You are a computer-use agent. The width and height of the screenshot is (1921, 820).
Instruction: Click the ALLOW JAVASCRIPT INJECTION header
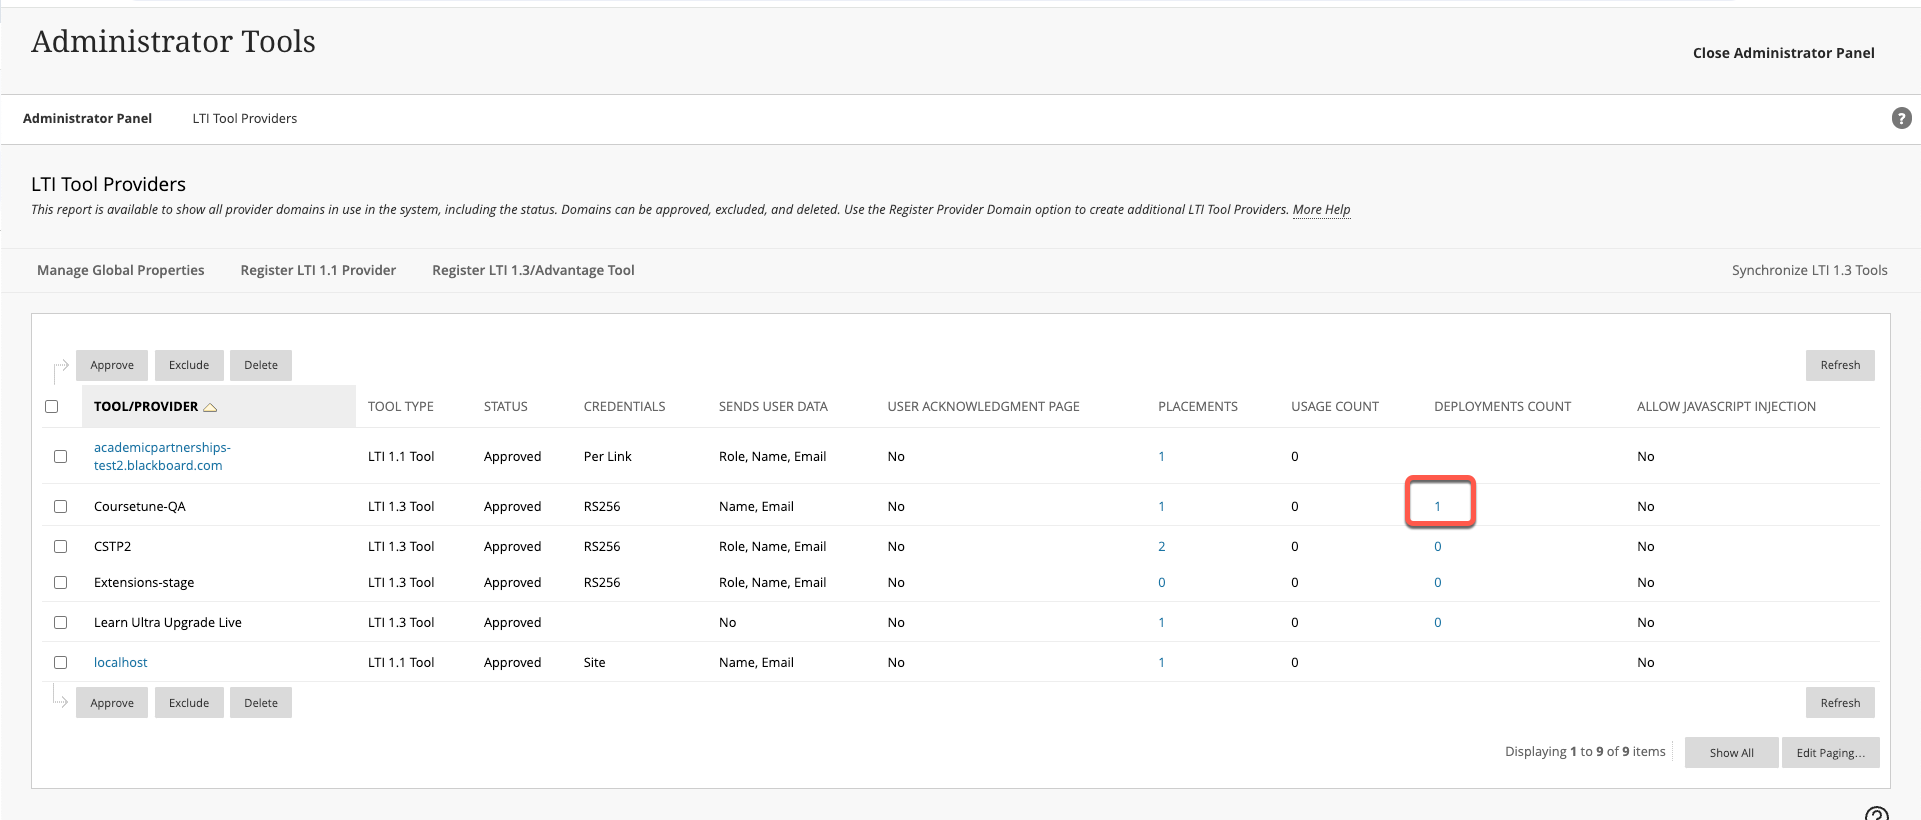[1726, 406]
